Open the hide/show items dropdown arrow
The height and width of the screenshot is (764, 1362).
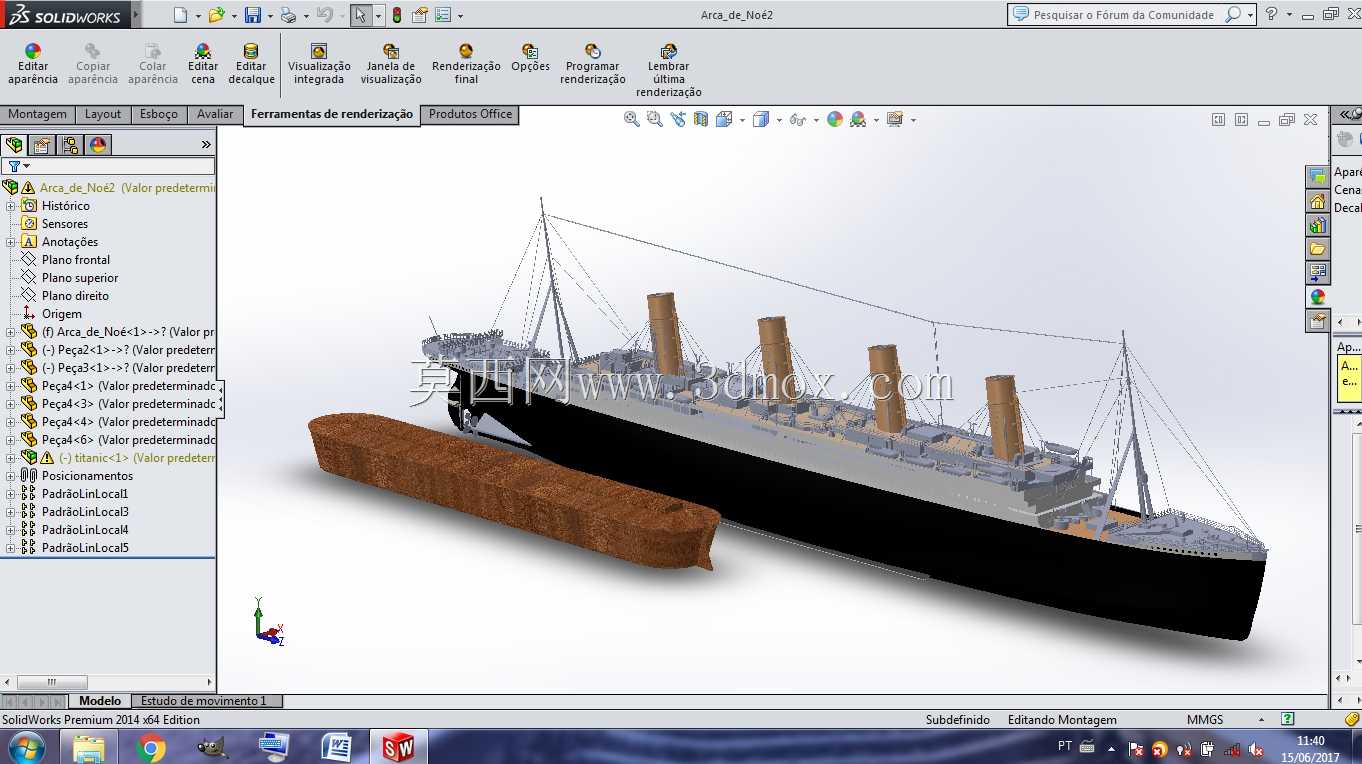point(816,120)
